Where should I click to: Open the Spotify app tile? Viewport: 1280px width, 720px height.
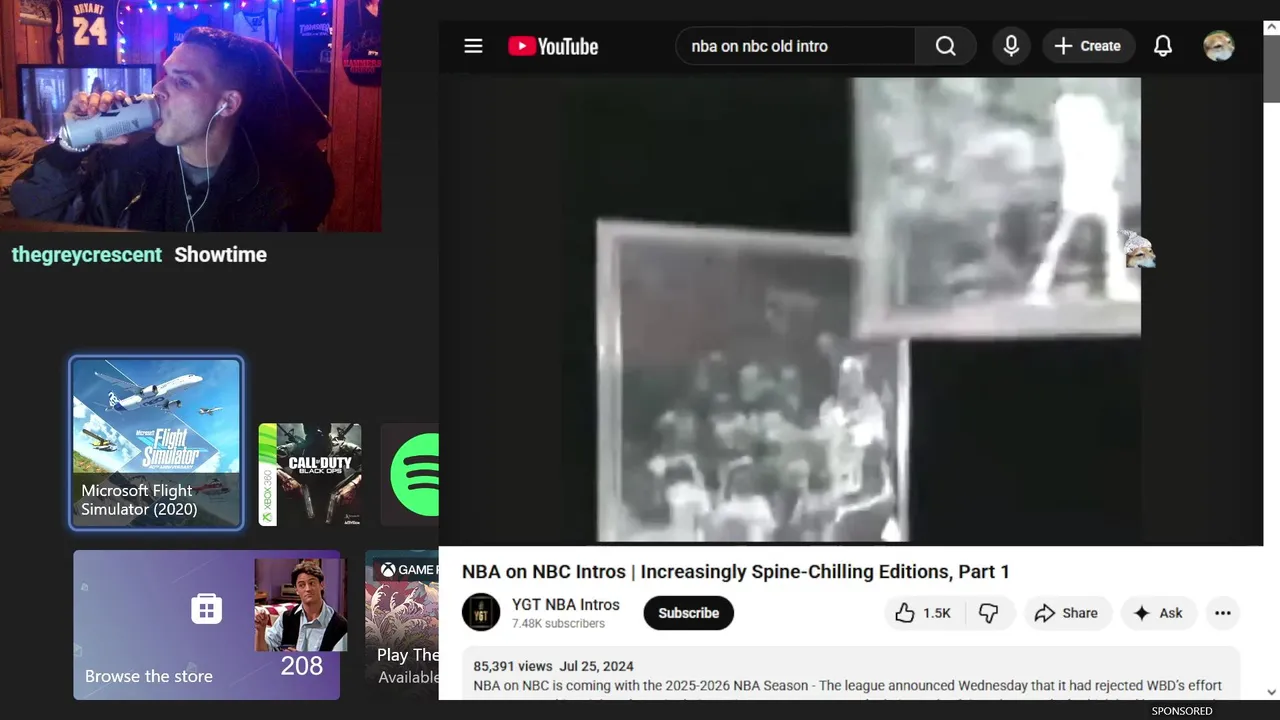coord(410,474)
